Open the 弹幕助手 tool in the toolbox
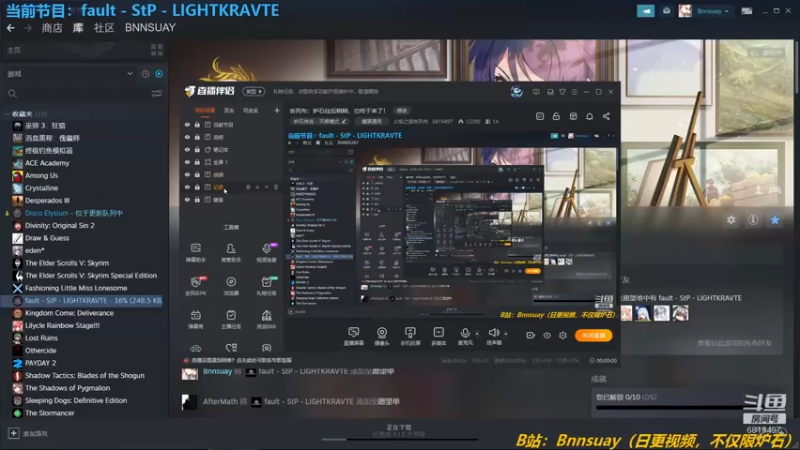Screen dimensions: 800x450 (195, 252)
